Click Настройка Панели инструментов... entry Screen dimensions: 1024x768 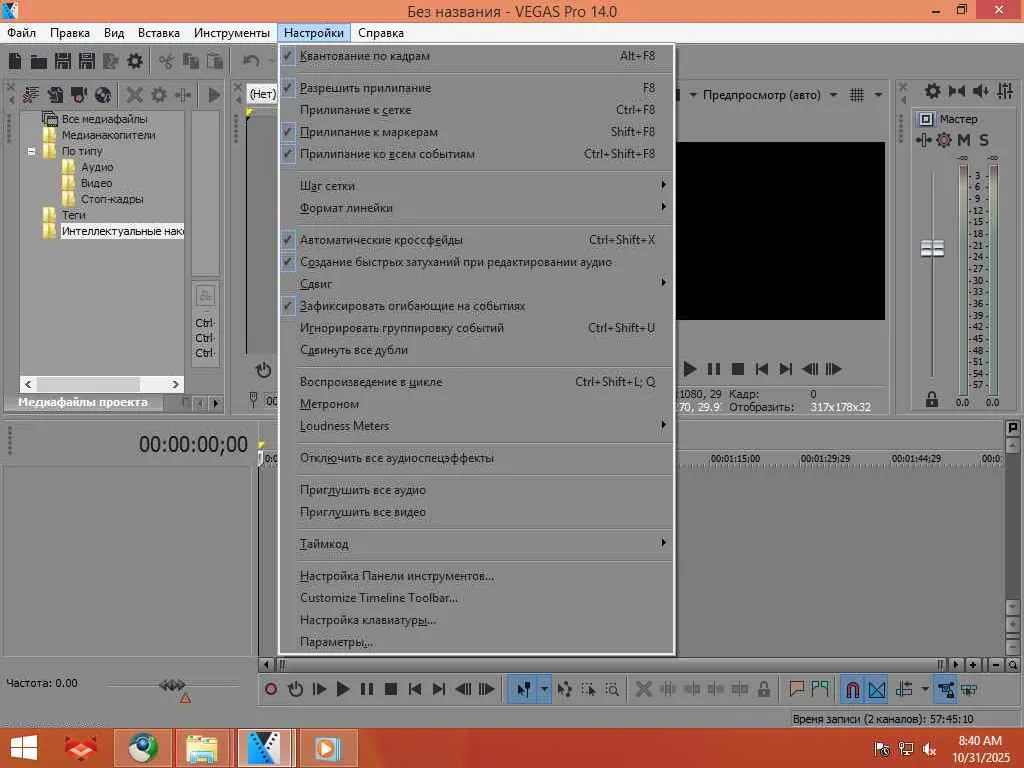(x=477, y=576)
